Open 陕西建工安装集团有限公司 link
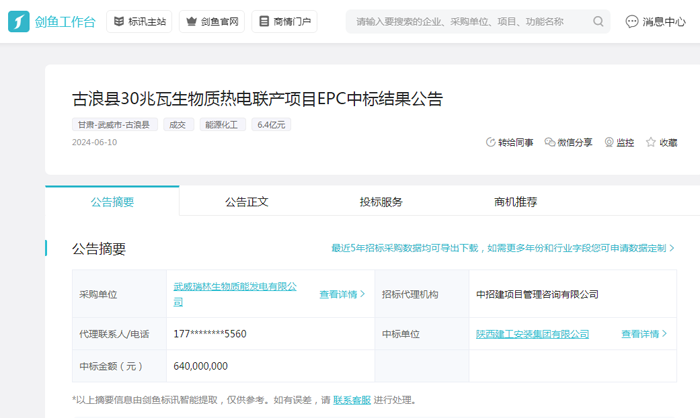Screen dimensions: 700x418 point(533,334)
